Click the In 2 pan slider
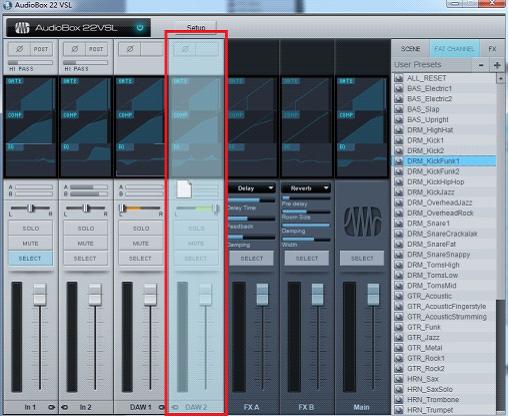The image size is (509, 417). click(x=86, y=208)
